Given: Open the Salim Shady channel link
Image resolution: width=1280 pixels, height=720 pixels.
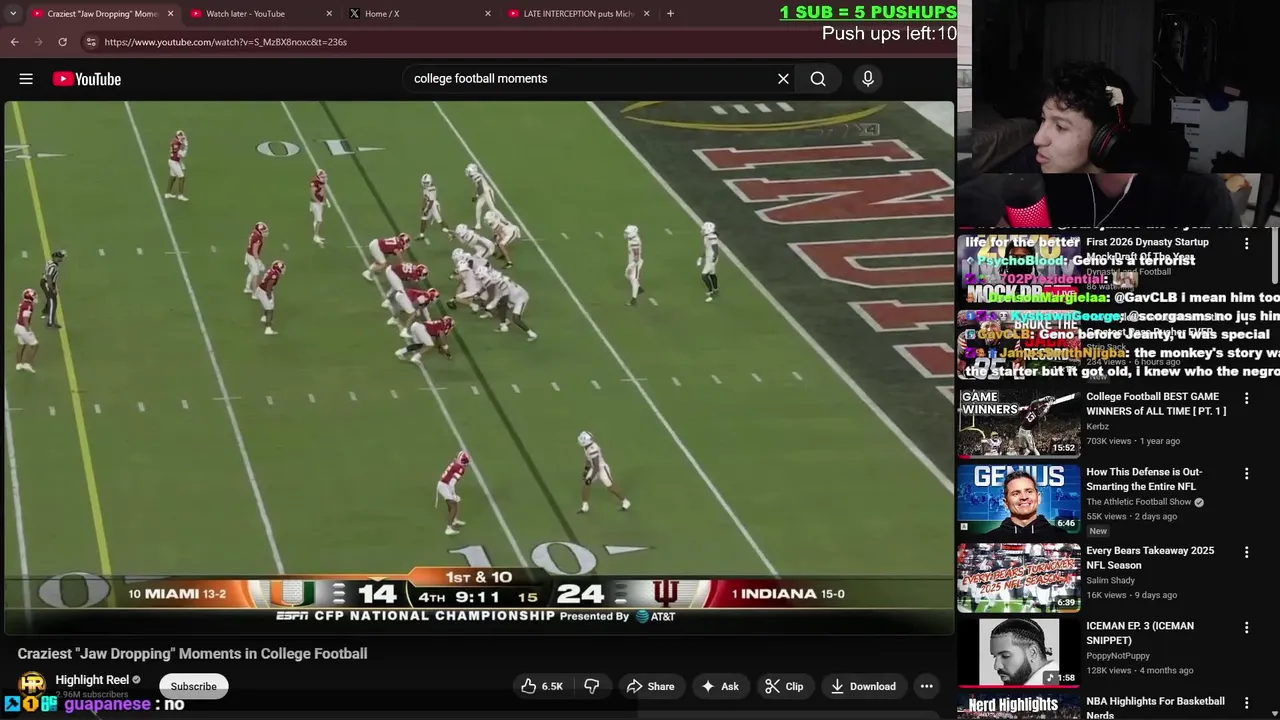Looking at the screenshot, I should tap(1111, 580).
